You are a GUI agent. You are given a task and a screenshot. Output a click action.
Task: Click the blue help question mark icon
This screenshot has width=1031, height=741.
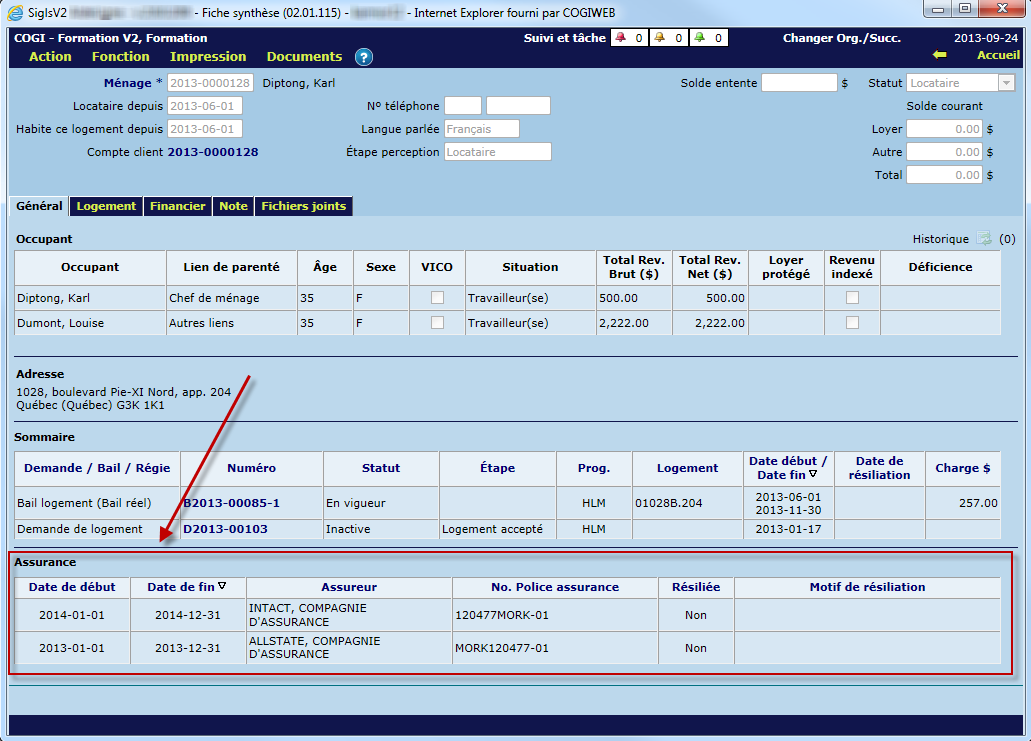[x=364, y=57]
